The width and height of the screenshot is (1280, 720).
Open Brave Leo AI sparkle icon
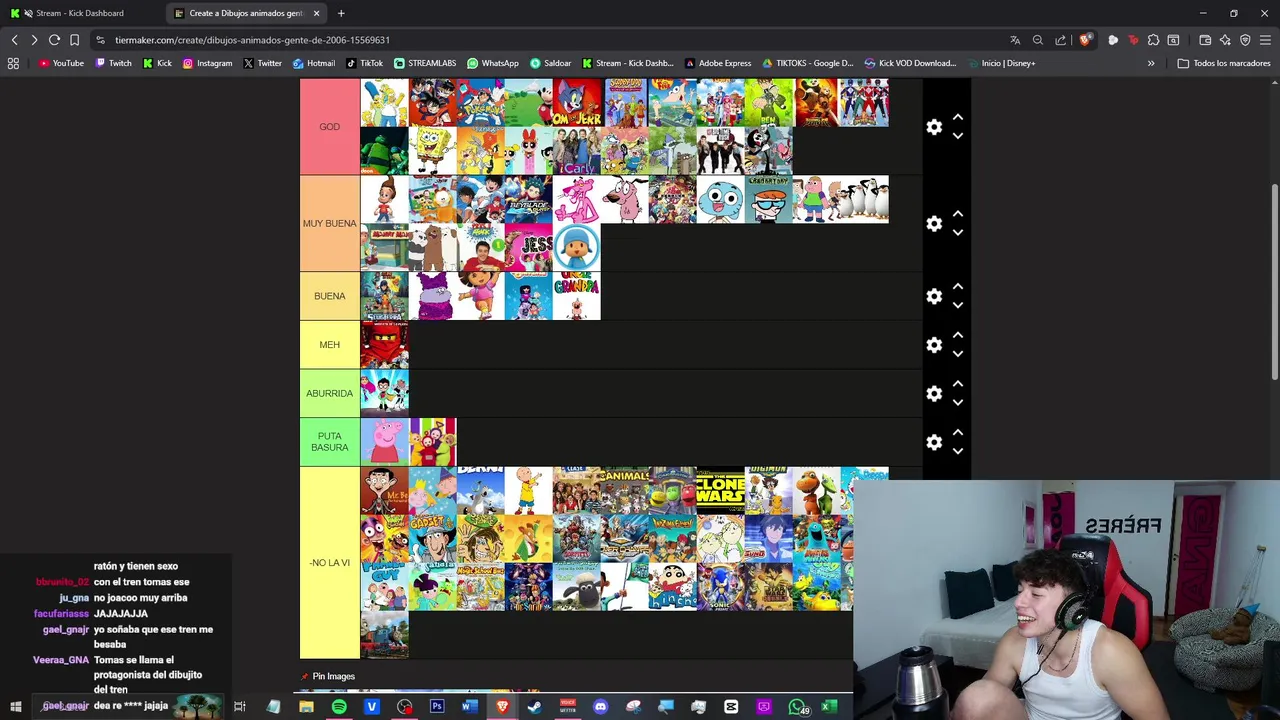(x=1225, y=40)
